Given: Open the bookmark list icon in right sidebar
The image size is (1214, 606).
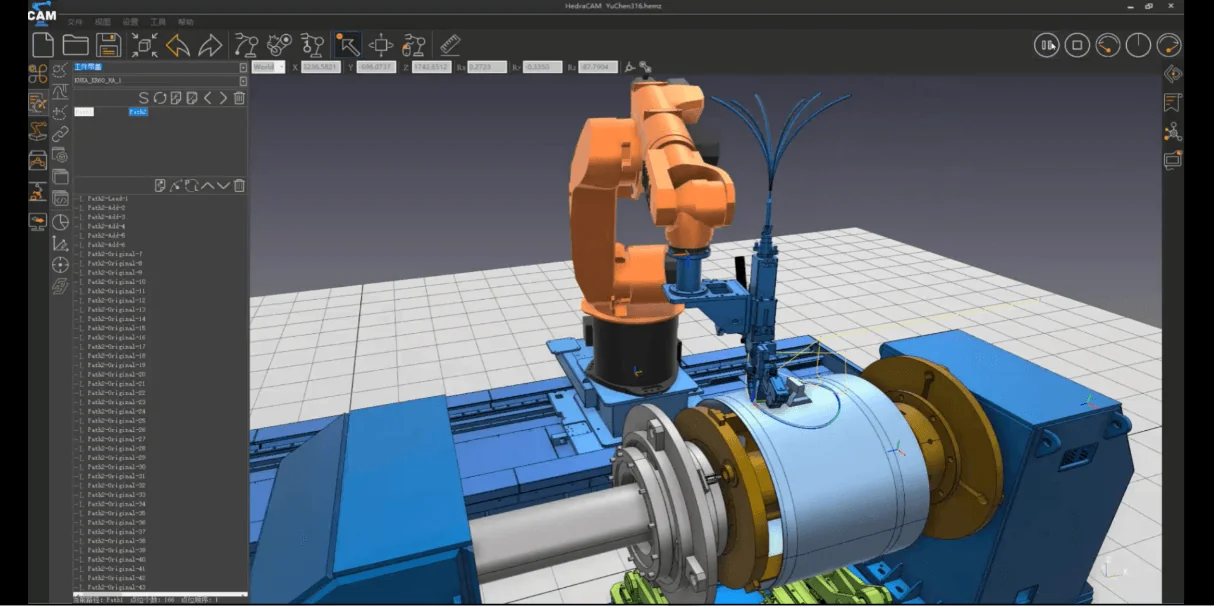Looking at the screenshot, I should [x=1173, y=103].
